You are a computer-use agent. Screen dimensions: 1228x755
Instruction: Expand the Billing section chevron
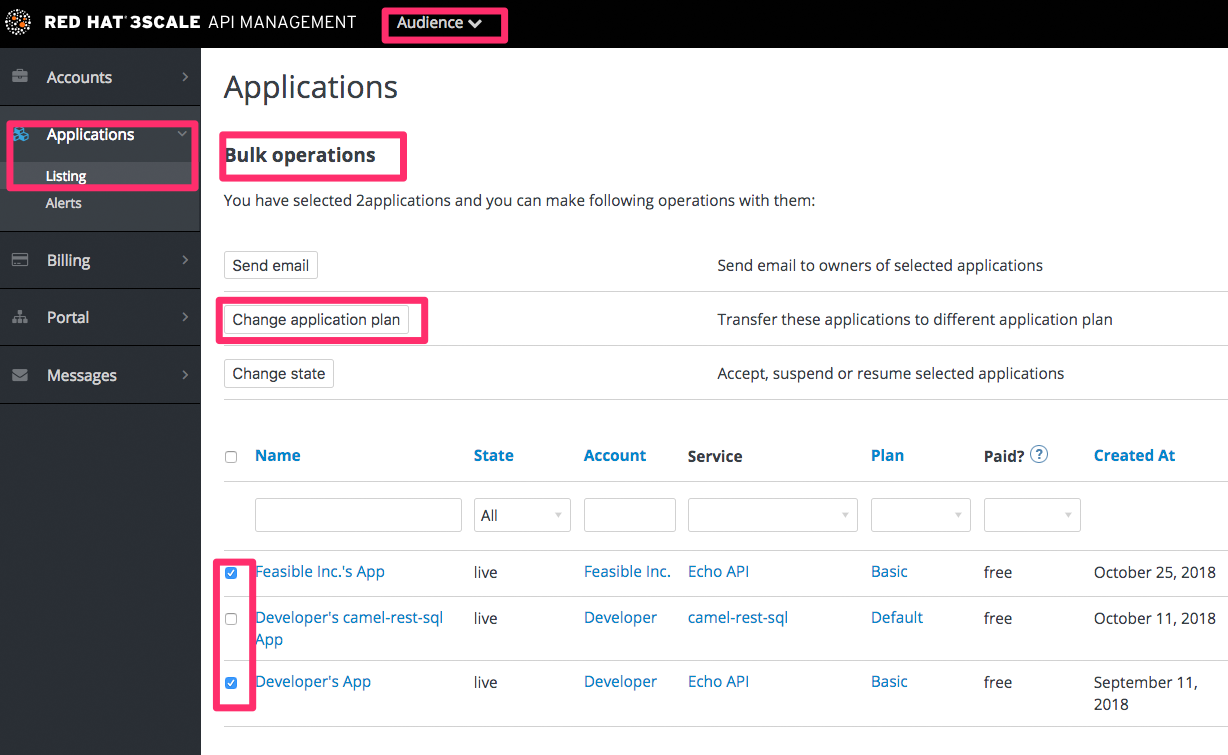tap(185, 260)
